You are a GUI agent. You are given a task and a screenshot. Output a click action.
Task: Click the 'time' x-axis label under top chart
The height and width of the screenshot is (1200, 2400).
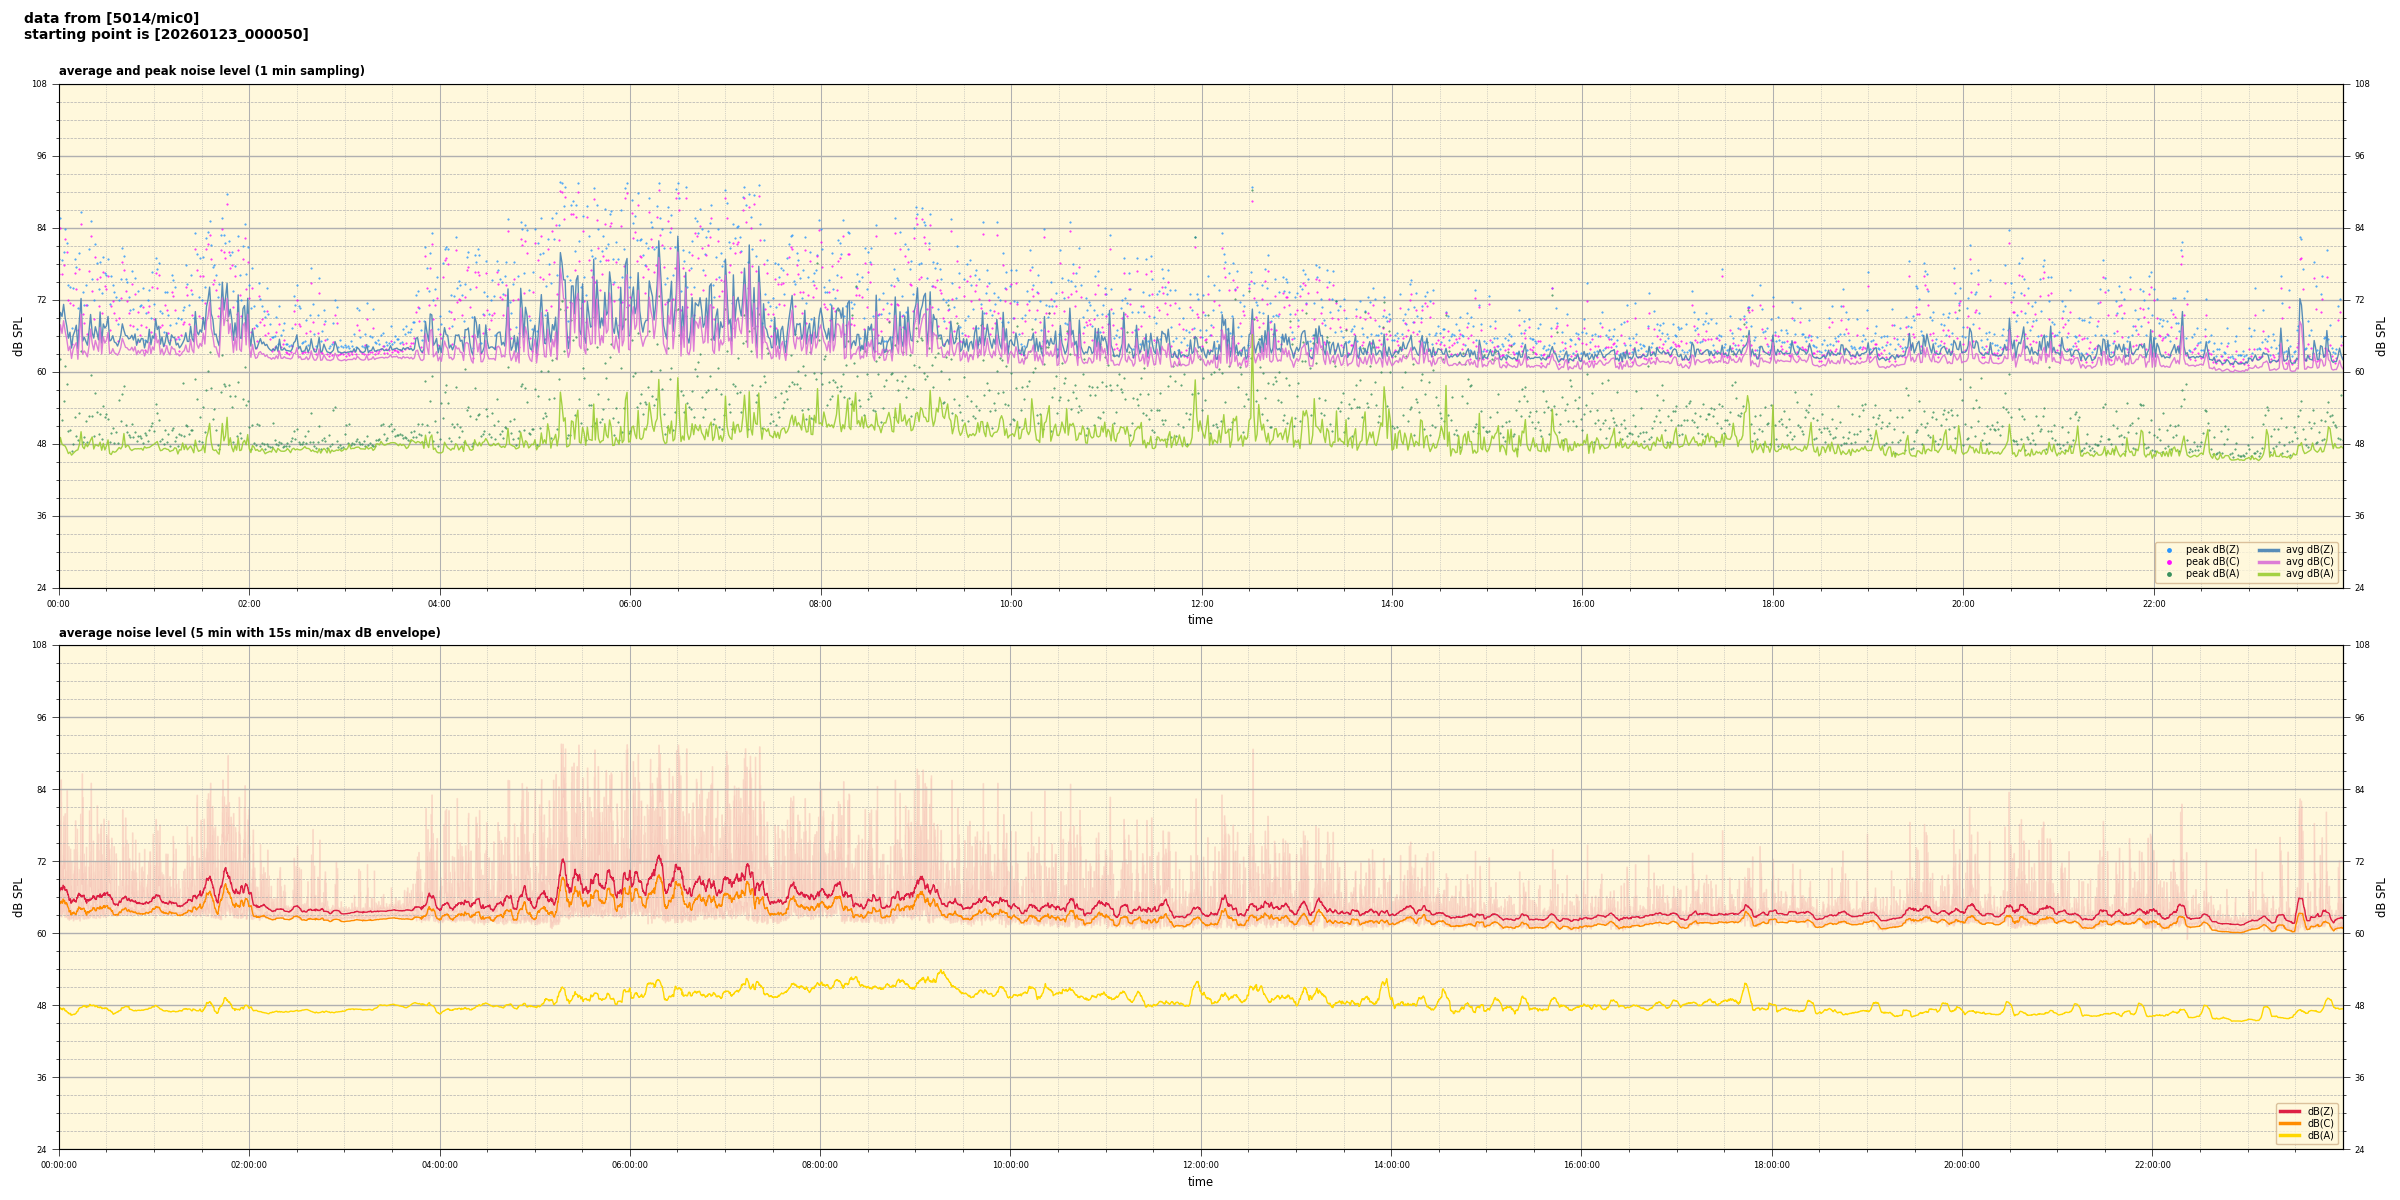[1200, 620]
